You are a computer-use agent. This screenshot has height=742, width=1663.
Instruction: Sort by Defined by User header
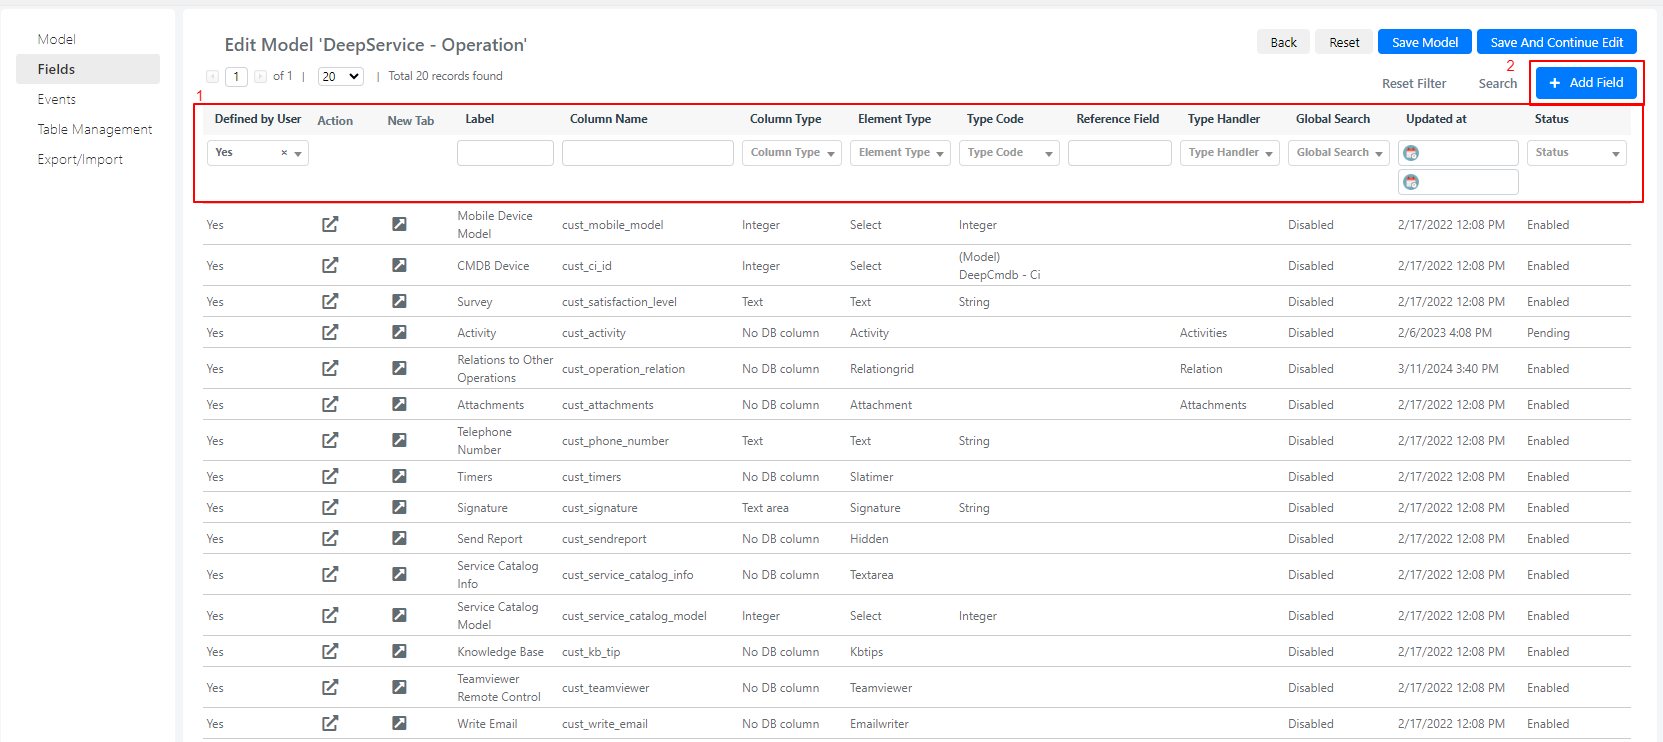[258, 119]
